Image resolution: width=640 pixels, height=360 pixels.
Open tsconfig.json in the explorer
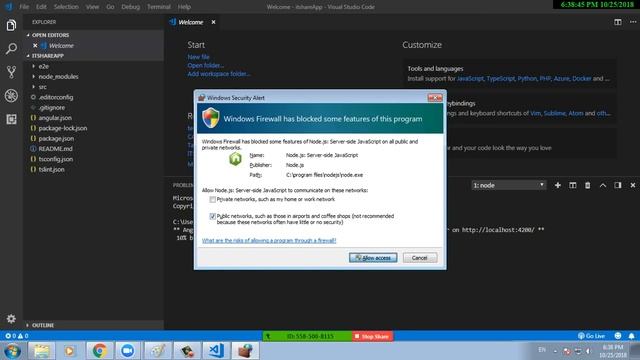click(x=56, y=159)
